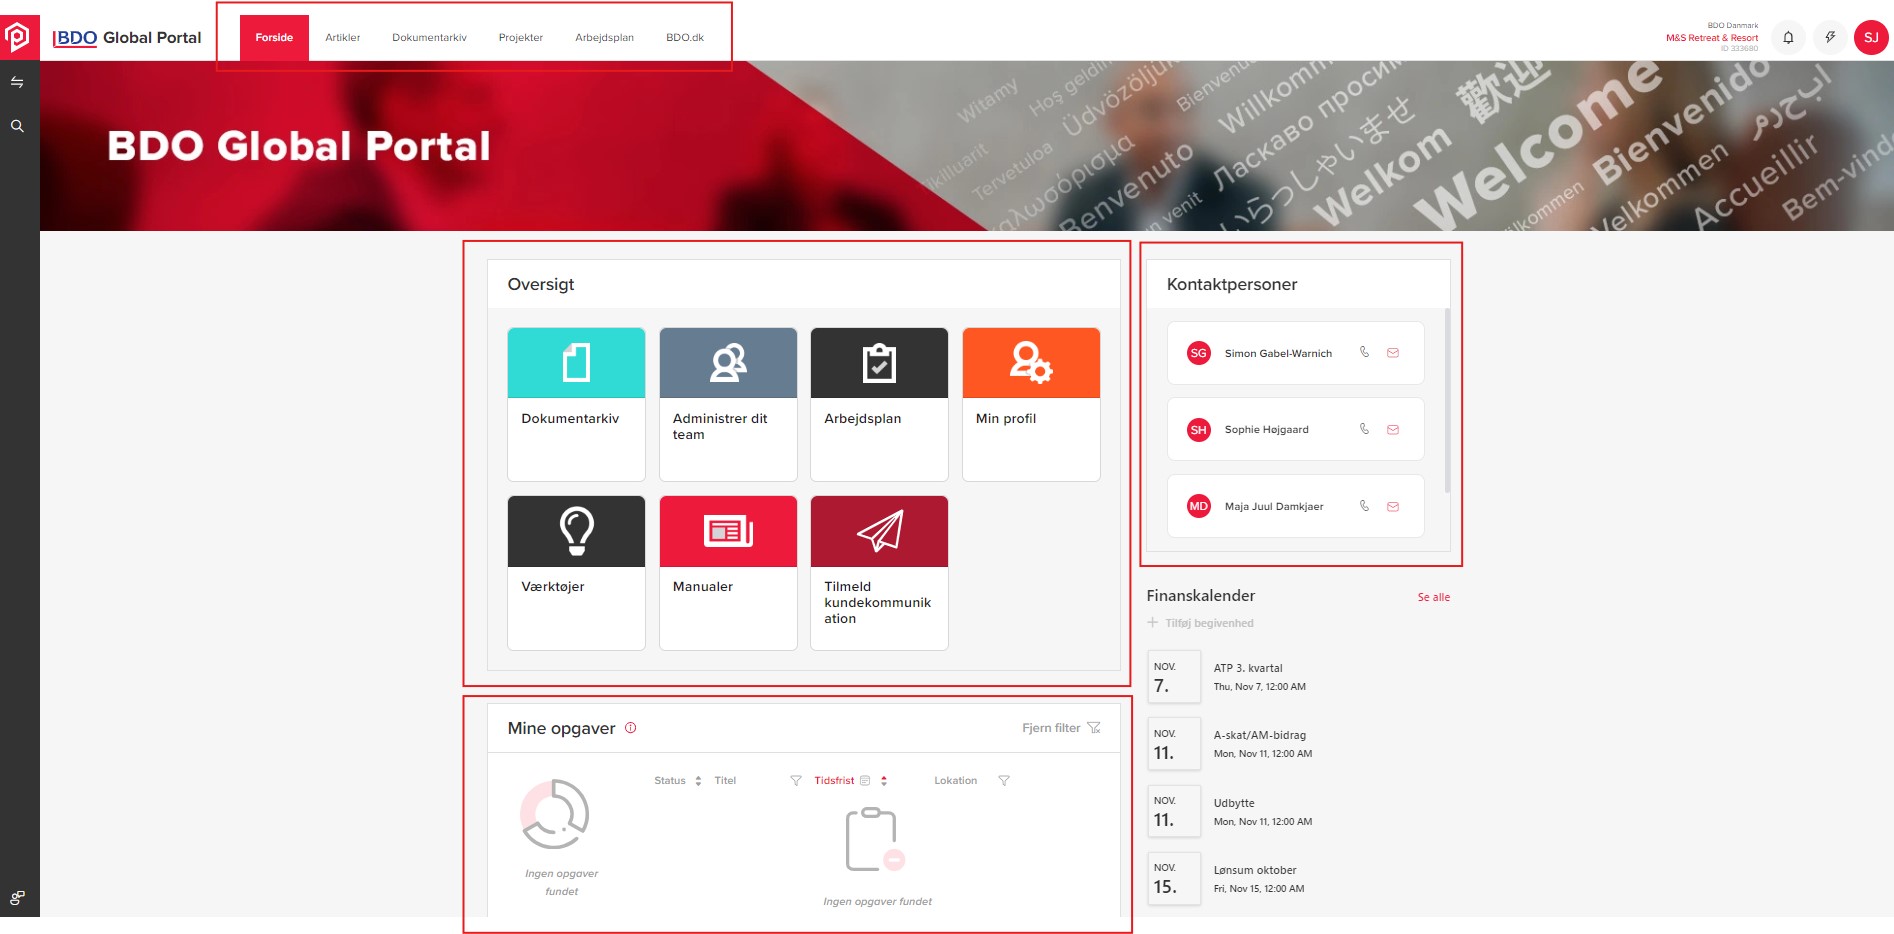Select the Forside tab
The image size is (1894, 934).
(274, 38)
